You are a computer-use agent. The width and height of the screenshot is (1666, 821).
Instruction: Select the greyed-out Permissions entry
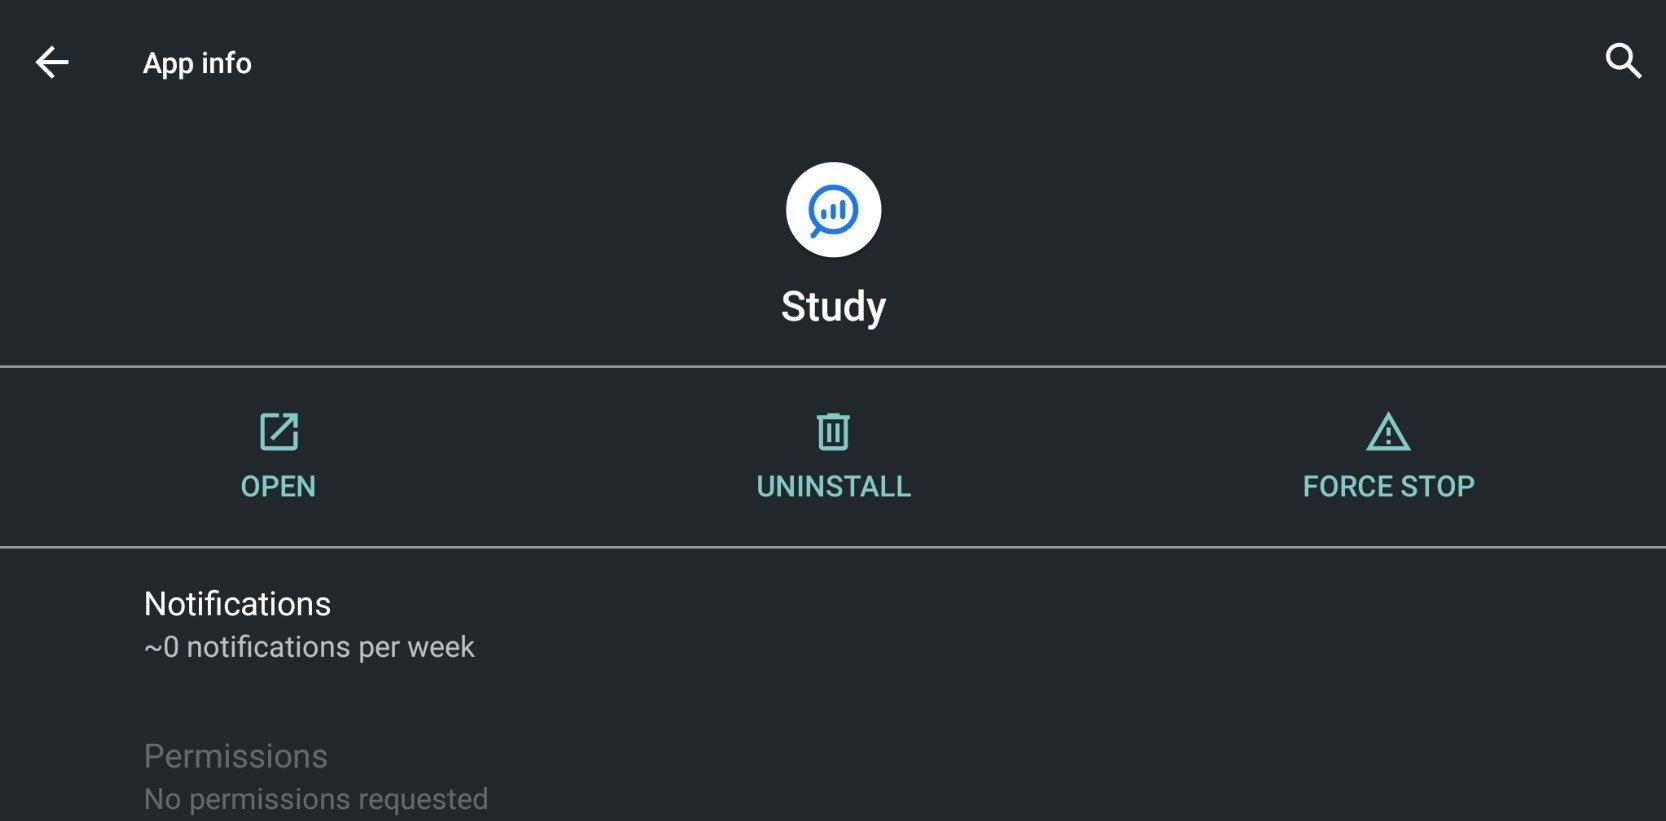[833, 777]
